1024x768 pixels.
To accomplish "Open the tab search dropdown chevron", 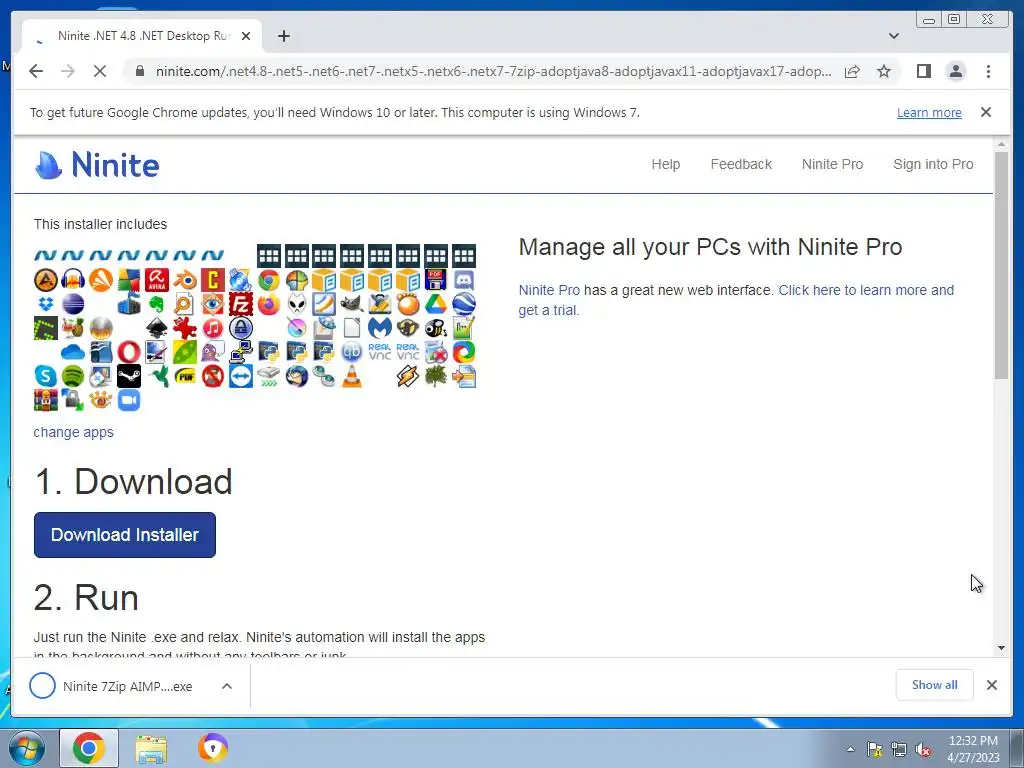I will click(893, 36).
